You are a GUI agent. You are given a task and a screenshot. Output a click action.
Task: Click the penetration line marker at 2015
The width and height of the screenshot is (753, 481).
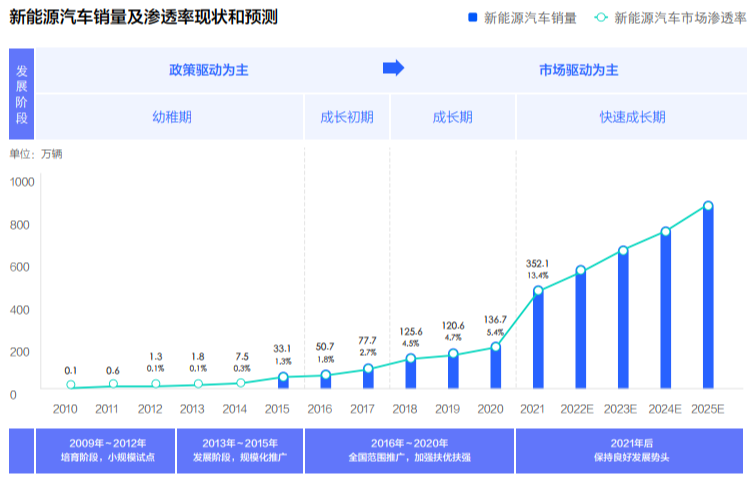point(283,377)
